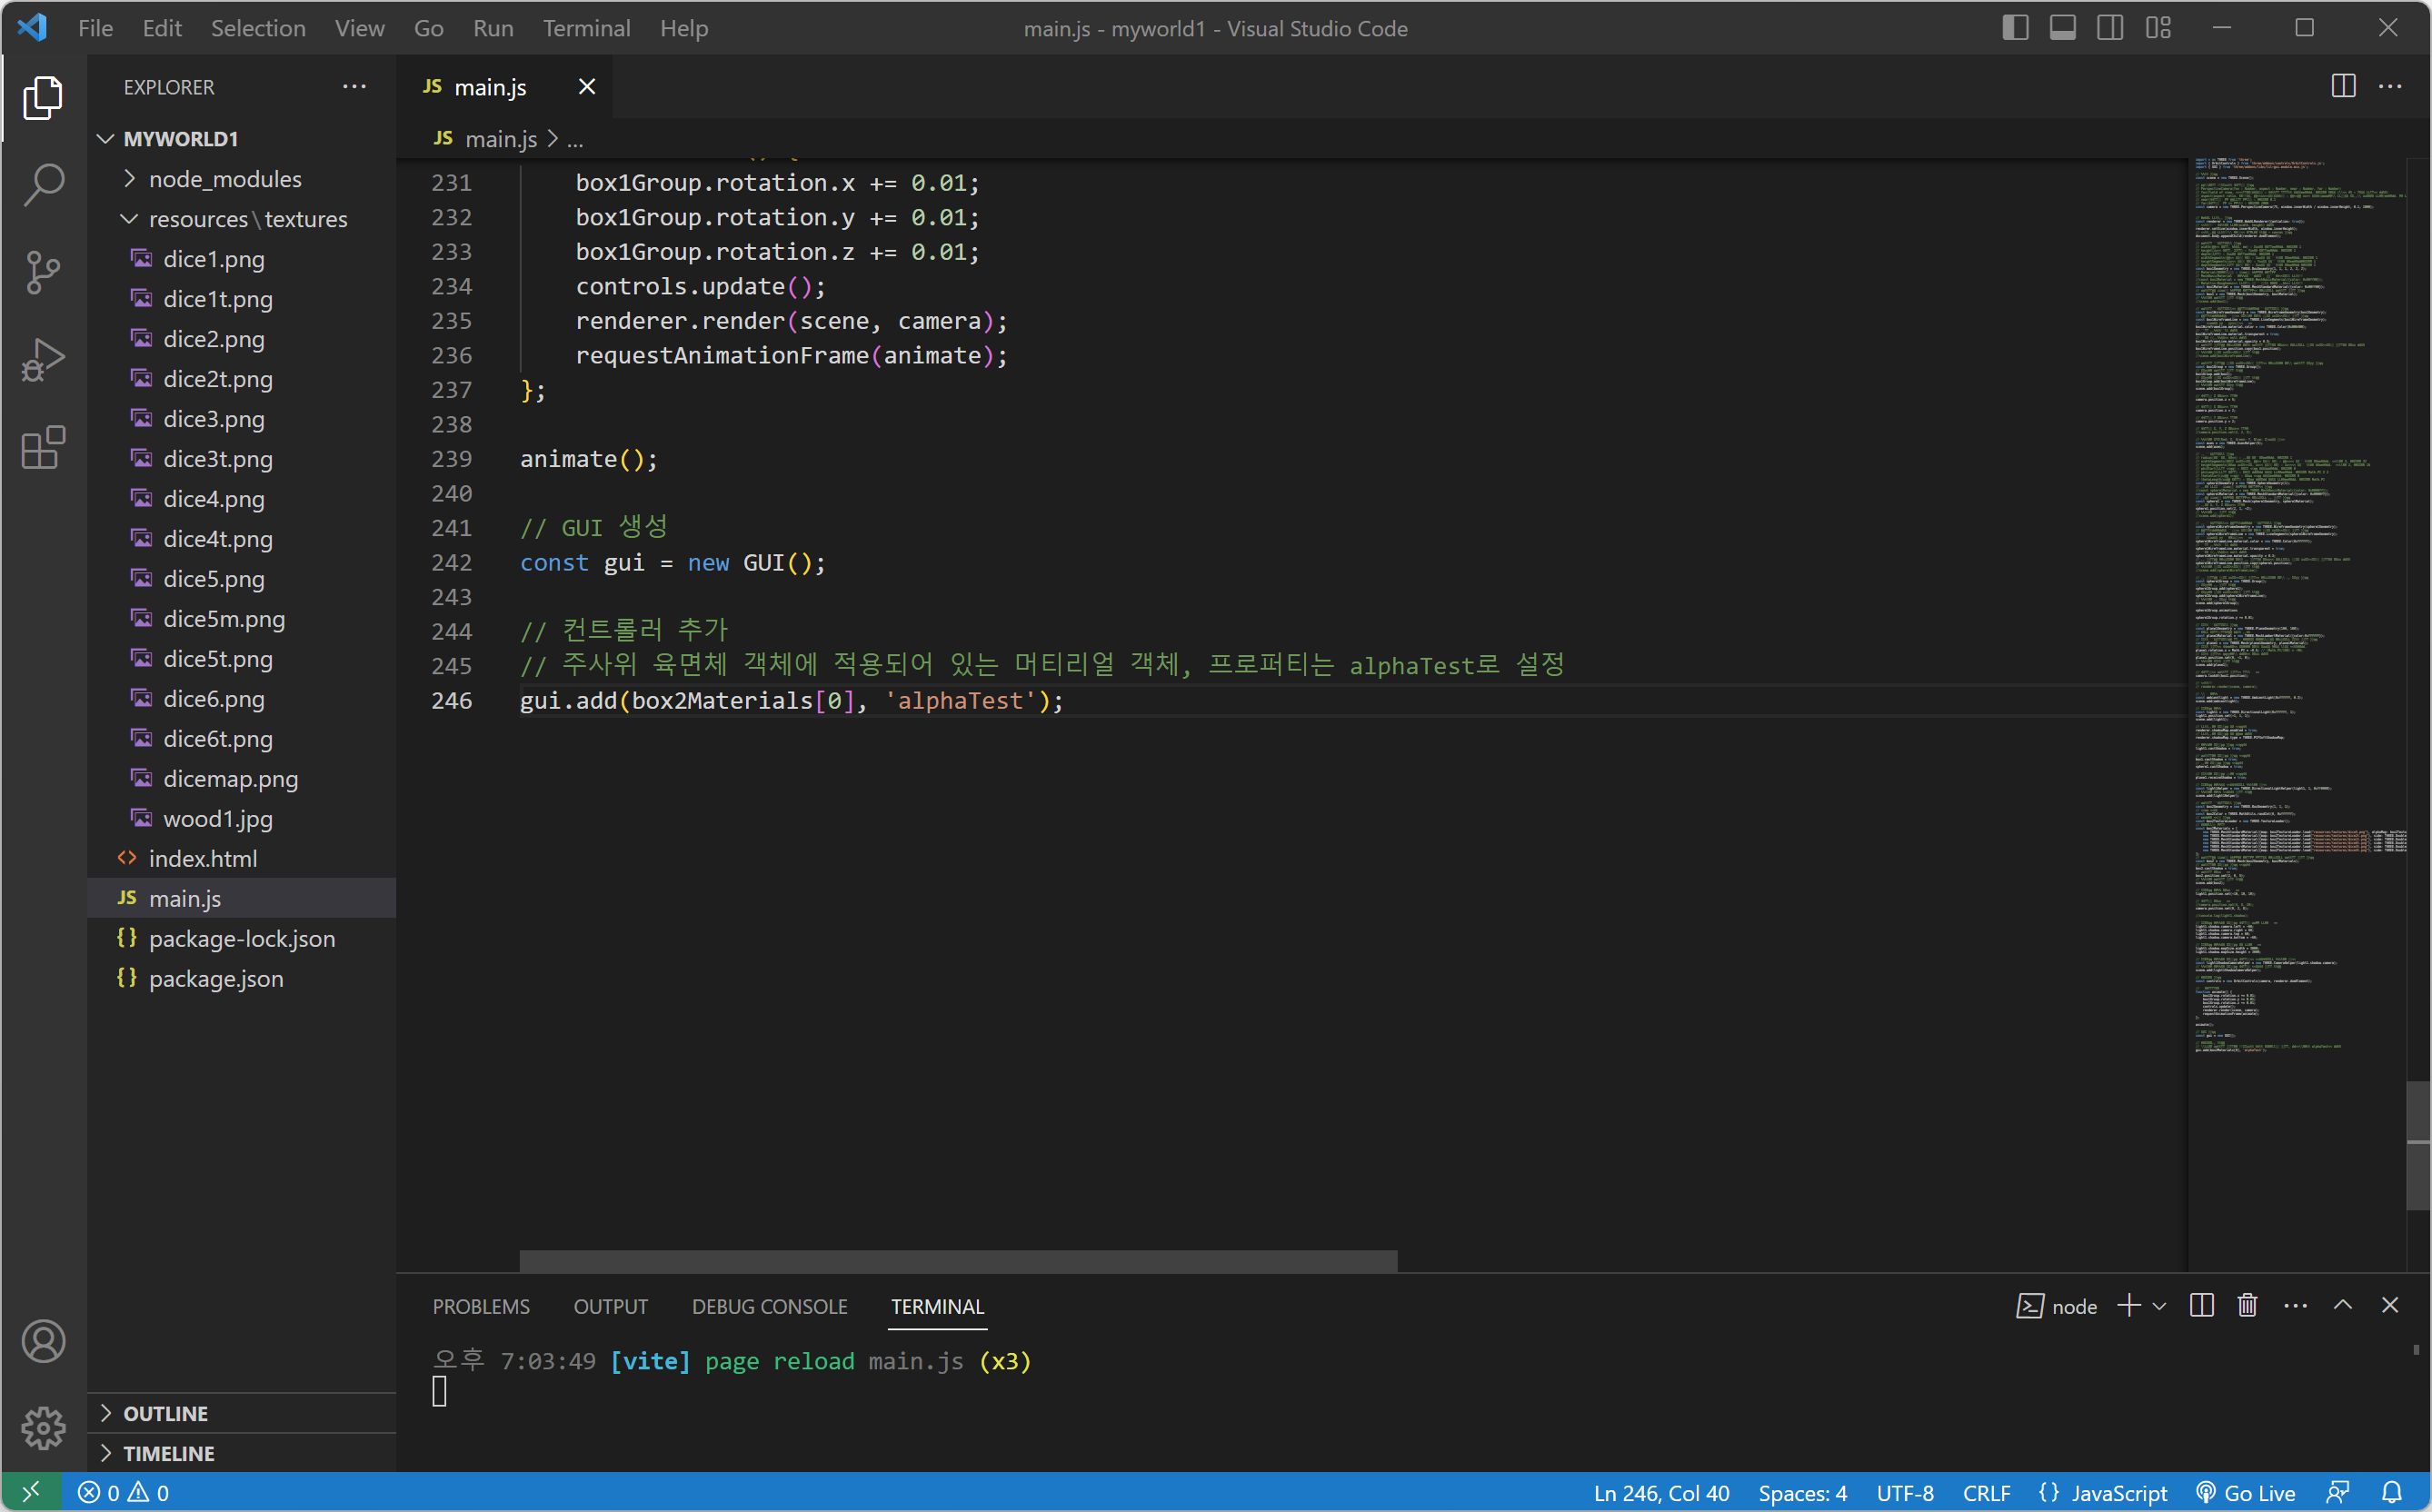Viewport: 2432px width, 1512px height.
Task: Open the Run and Debug view
Action: click(43, 359)
